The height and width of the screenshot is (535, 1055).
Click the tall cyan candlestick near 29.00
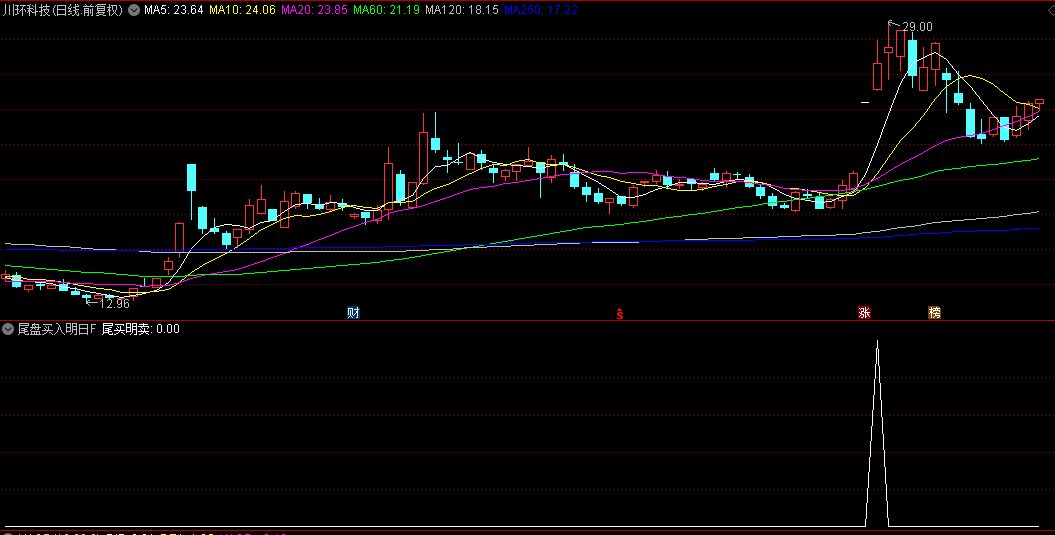coord(912,58)
